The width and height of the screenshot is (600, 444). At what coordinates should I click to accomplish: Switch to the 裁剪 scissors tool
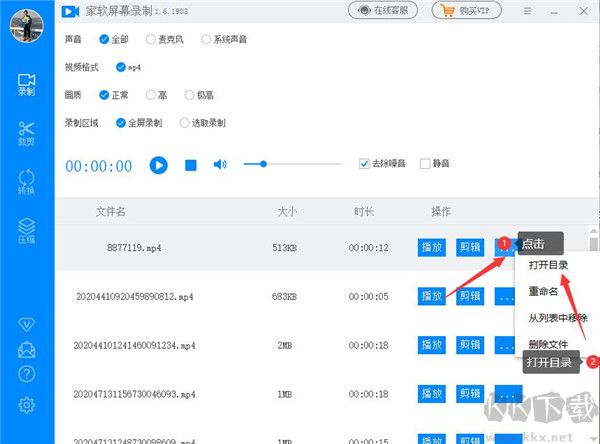point(27,134)
